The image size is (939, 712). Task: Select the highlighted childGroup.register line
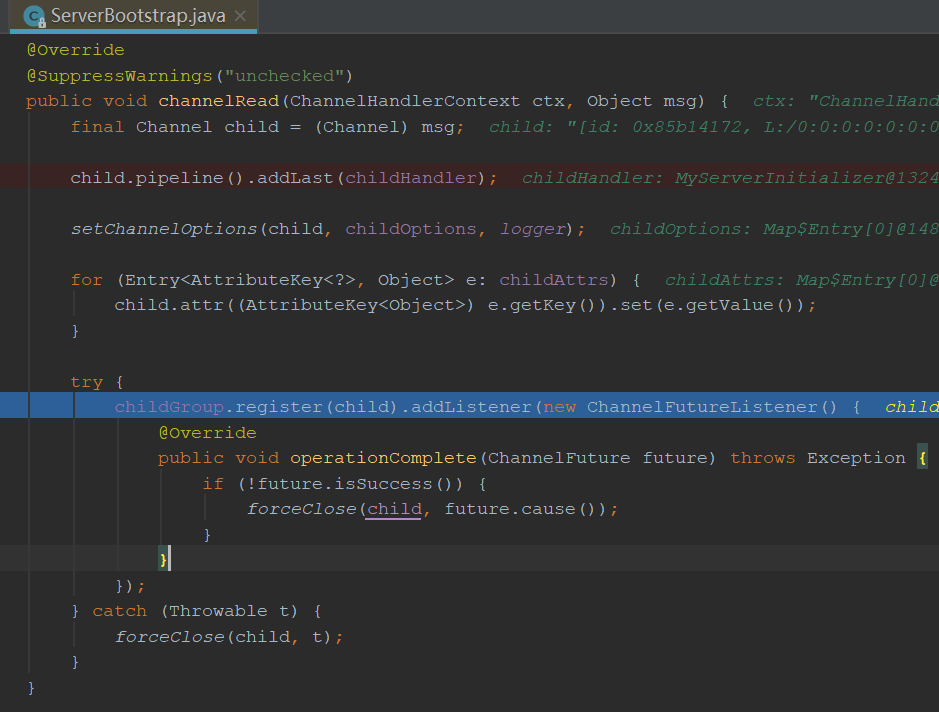(x=300, y=406)
